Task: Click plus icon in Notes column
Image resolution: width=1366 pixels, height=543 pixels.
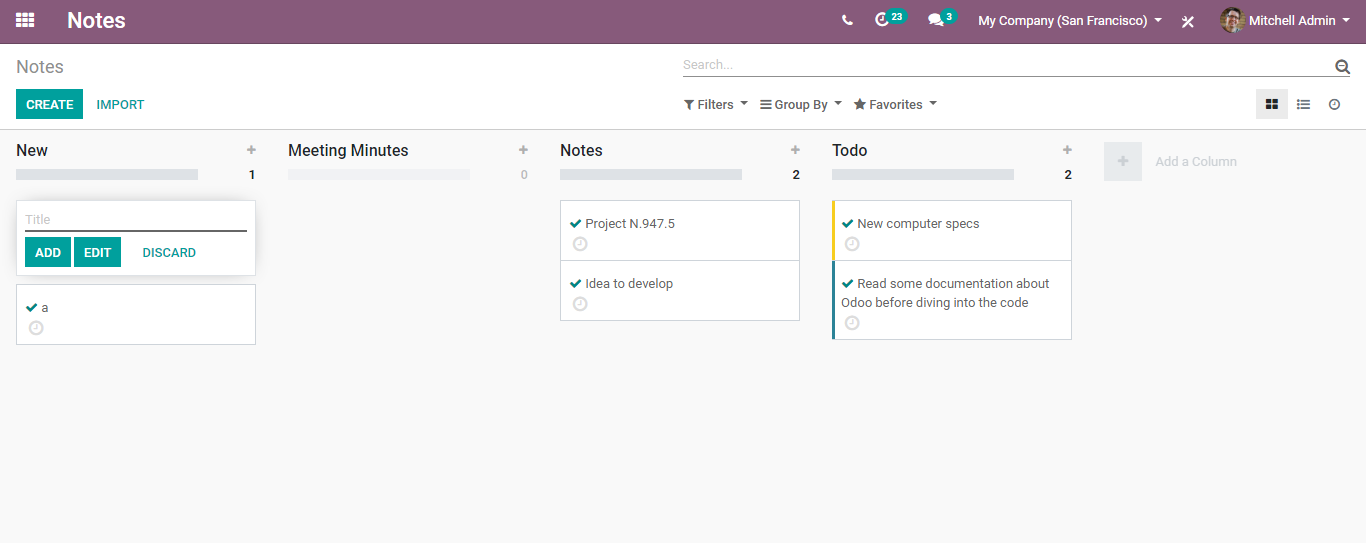Action: [795, 150]
